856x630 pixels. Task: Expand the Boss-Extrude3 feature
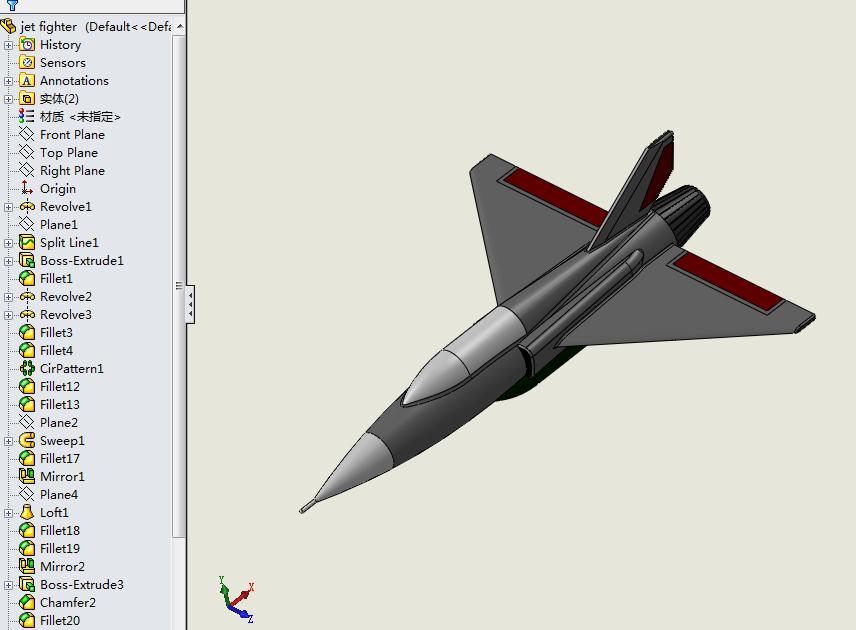point(8,586)
